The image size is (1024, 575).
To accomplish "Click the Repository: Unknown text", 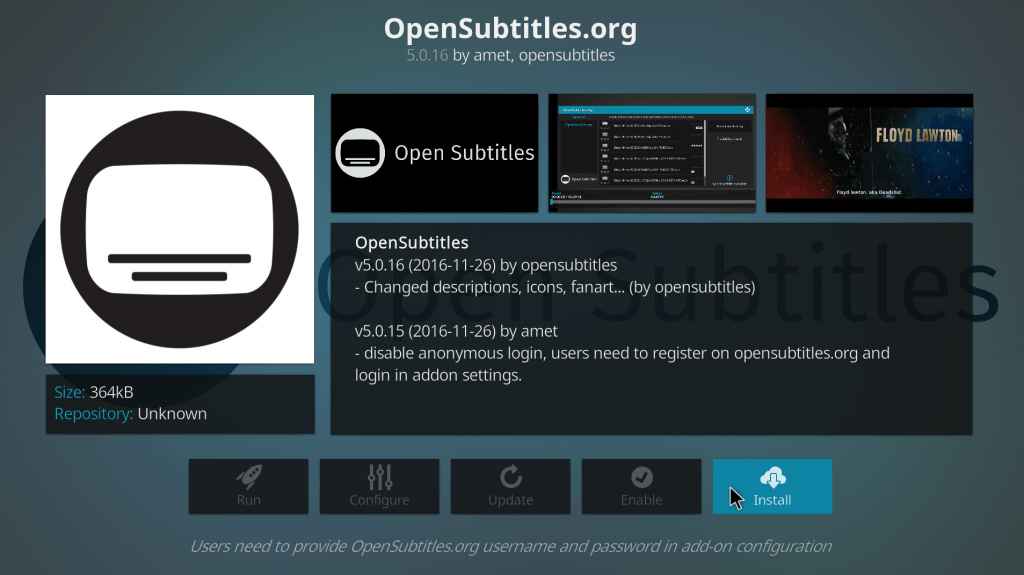I will click(130, 414).
